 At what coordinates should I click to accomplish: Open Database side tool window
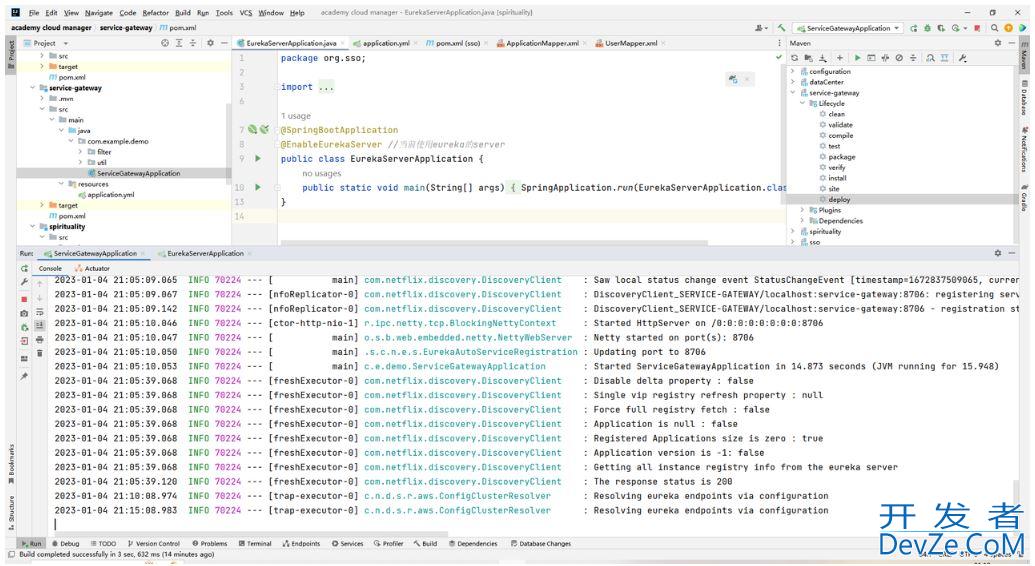click(x=1024, y=98)
